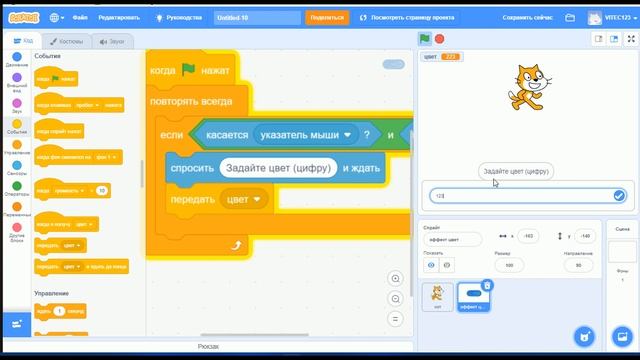Select the Сенсоры block category
This screenshot has height=360, width=640.
(17, 168)
